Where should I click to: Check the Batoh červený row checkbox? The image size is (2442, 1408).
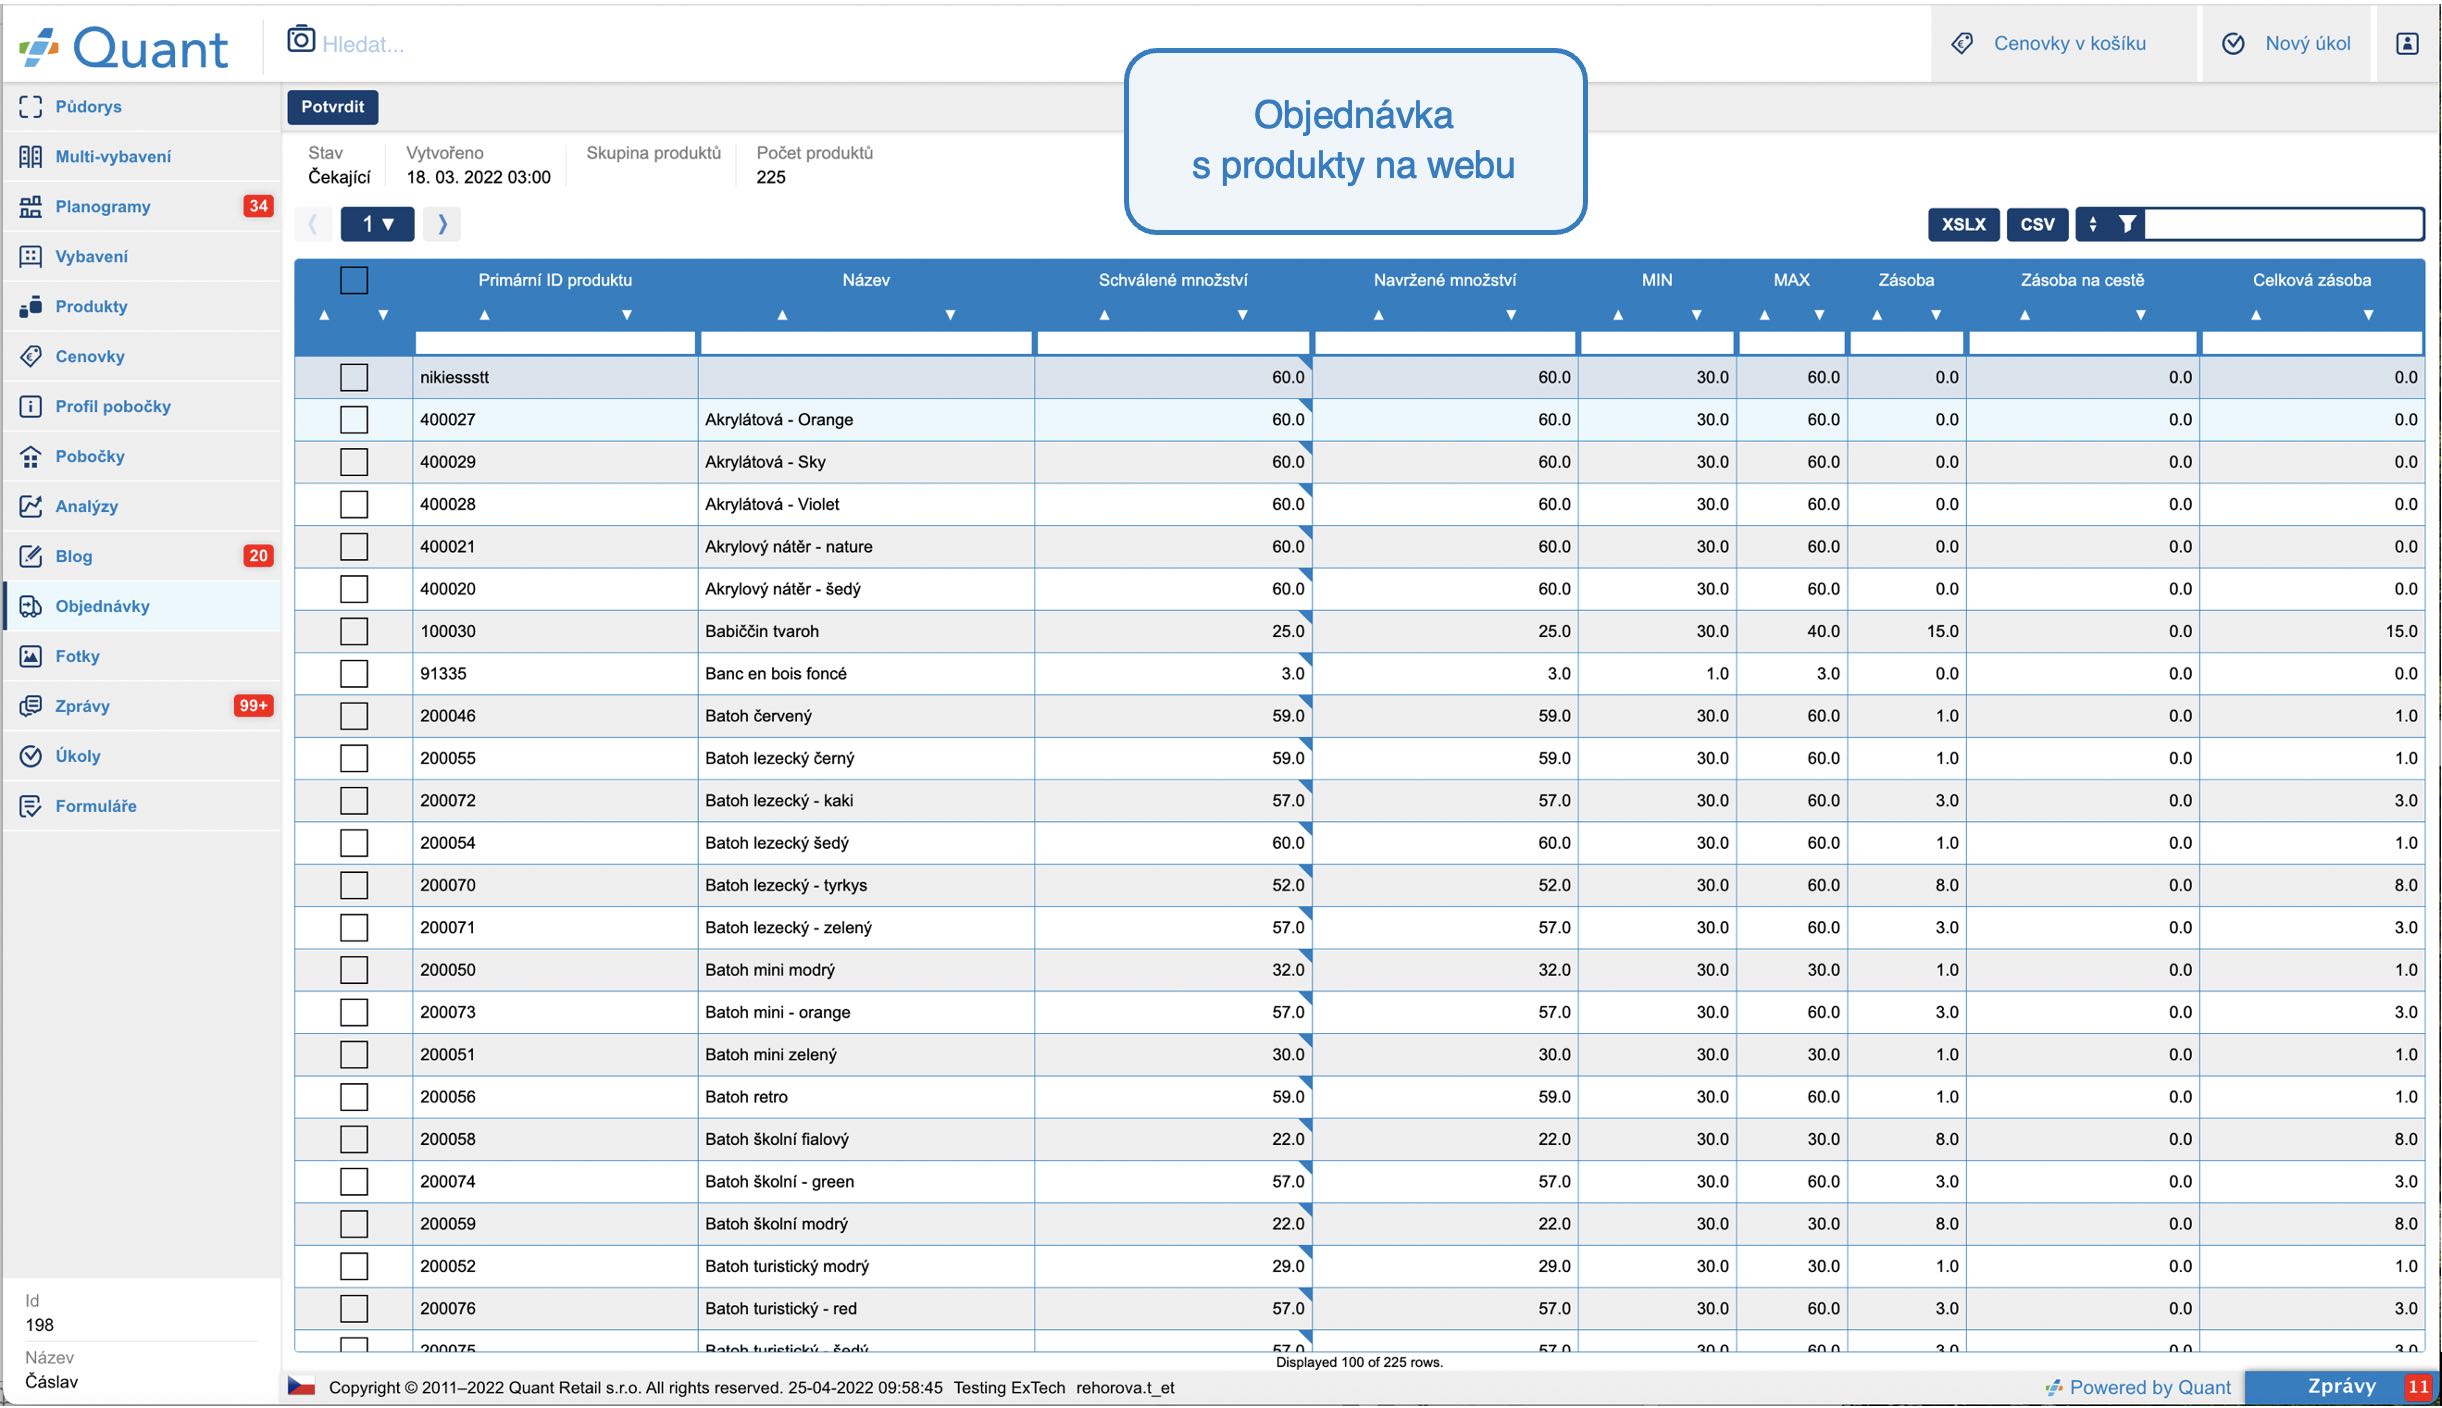354,716
